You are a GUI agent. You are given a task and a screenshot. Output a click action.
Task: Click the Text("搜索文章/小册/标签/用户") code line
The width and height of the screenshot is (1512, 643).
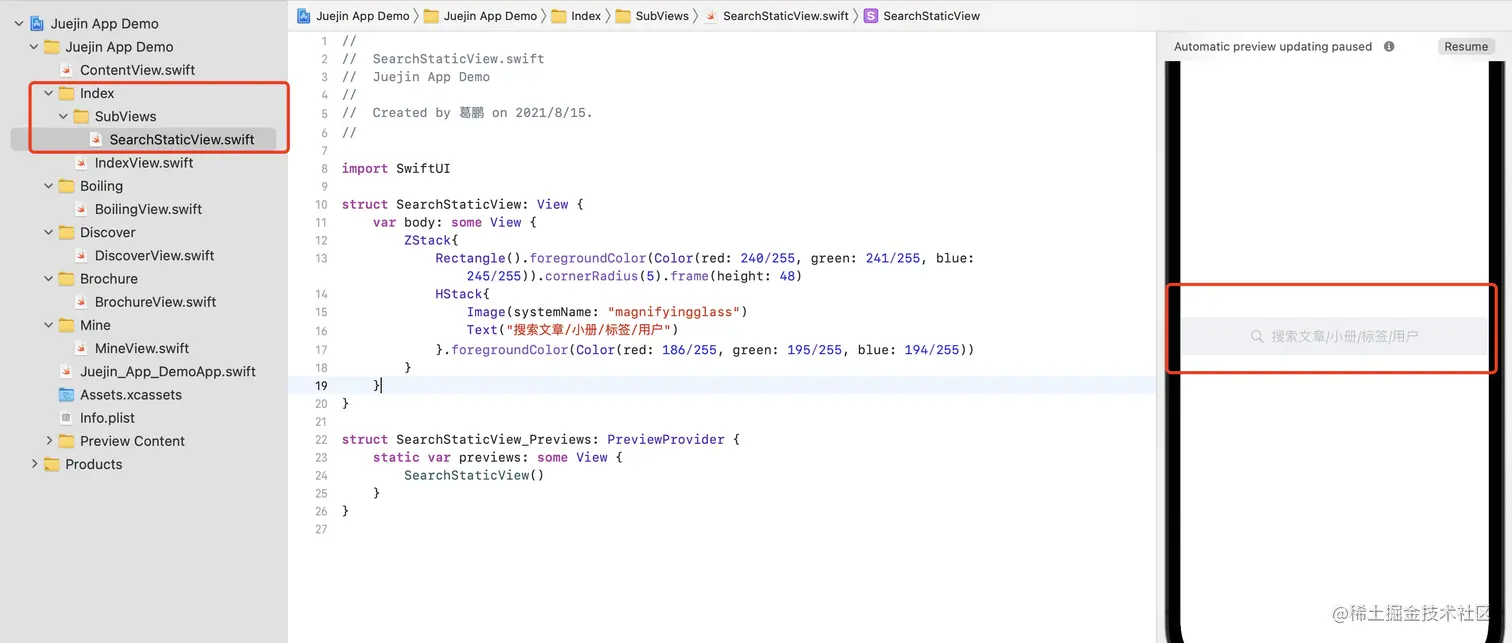pos(572,330)
